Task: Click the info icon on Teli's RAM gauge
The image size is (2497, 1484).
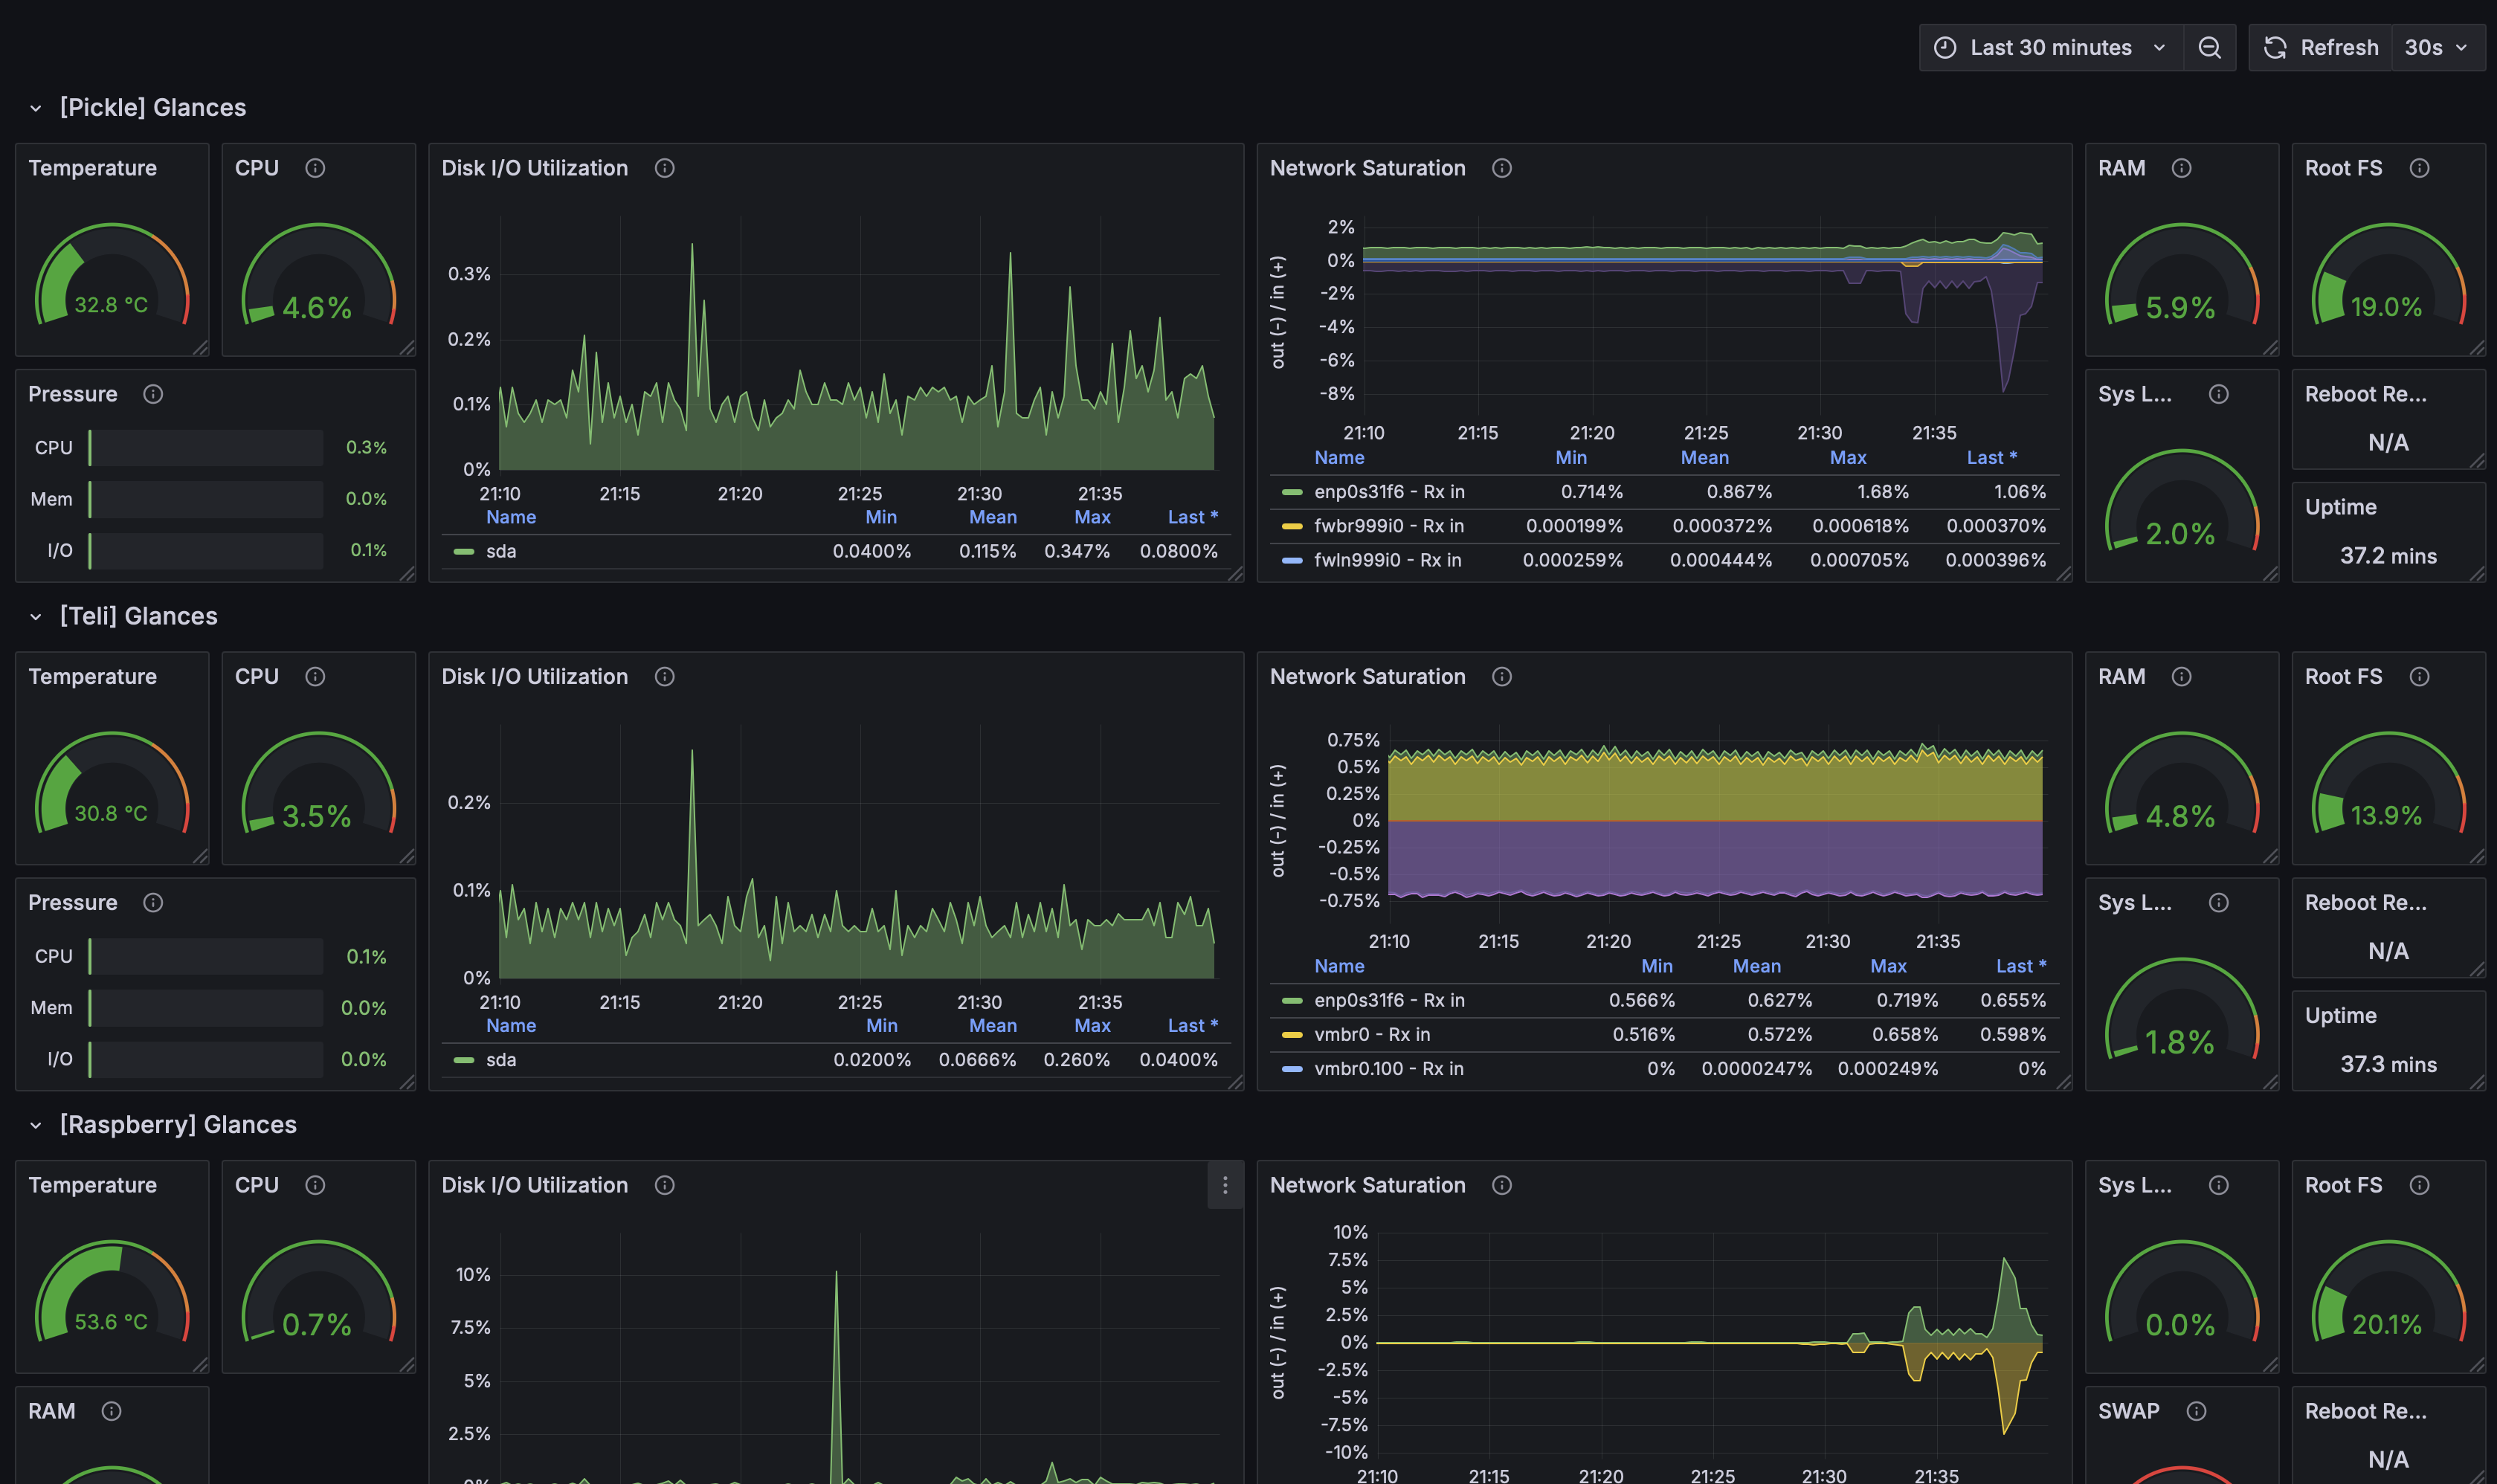Action: pyautogui.click(x=2181, y=676)
